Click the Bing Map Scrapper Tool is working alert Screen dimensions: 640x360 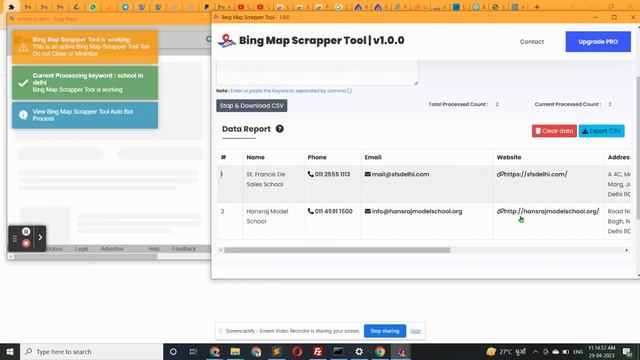(x=85, y=47)
